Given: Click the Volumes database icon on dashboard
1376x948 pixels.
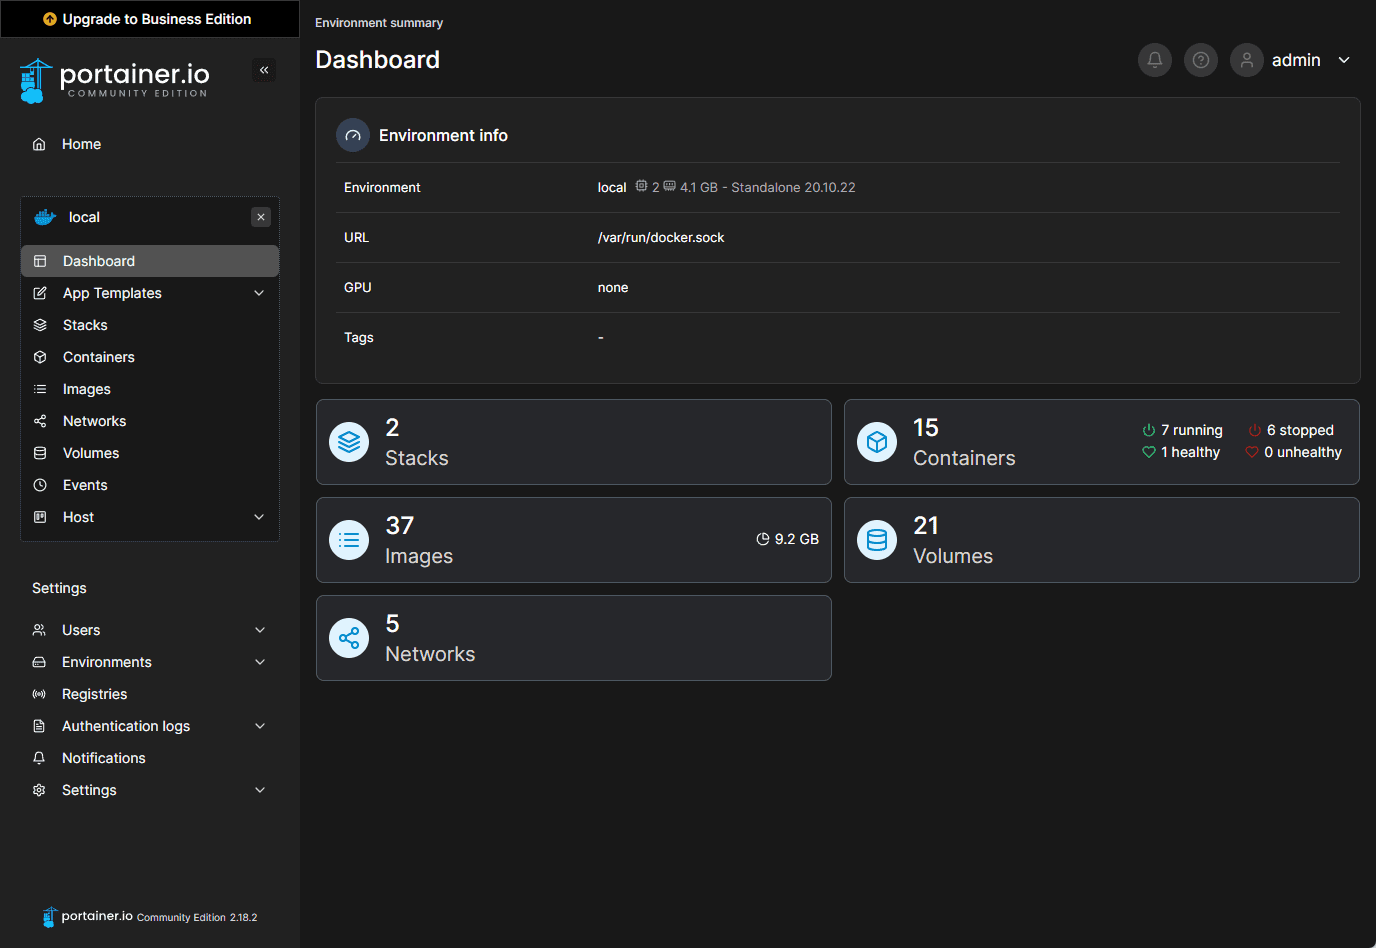Looking at the screenshot, I should pos(877,540).
